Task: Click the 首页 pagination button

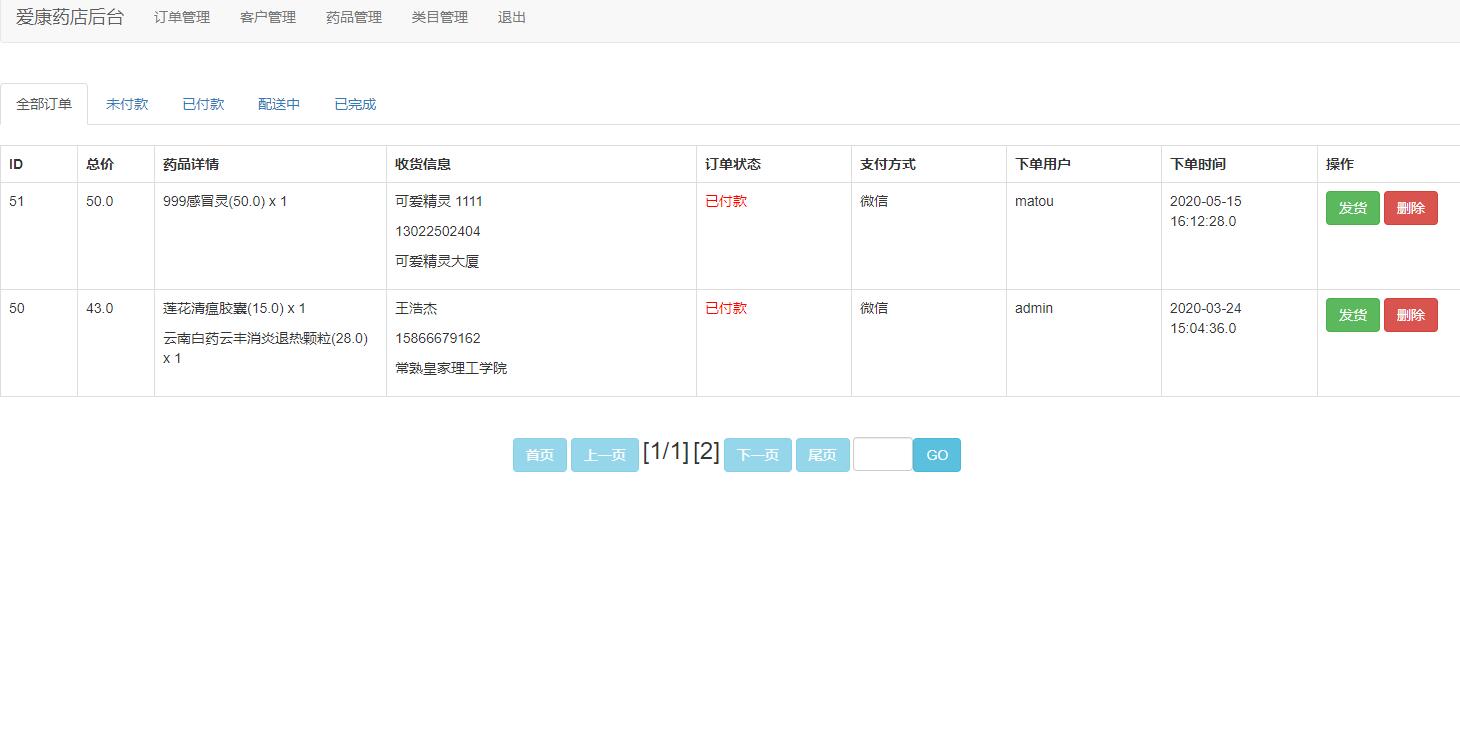Action: tap(539, 454)
